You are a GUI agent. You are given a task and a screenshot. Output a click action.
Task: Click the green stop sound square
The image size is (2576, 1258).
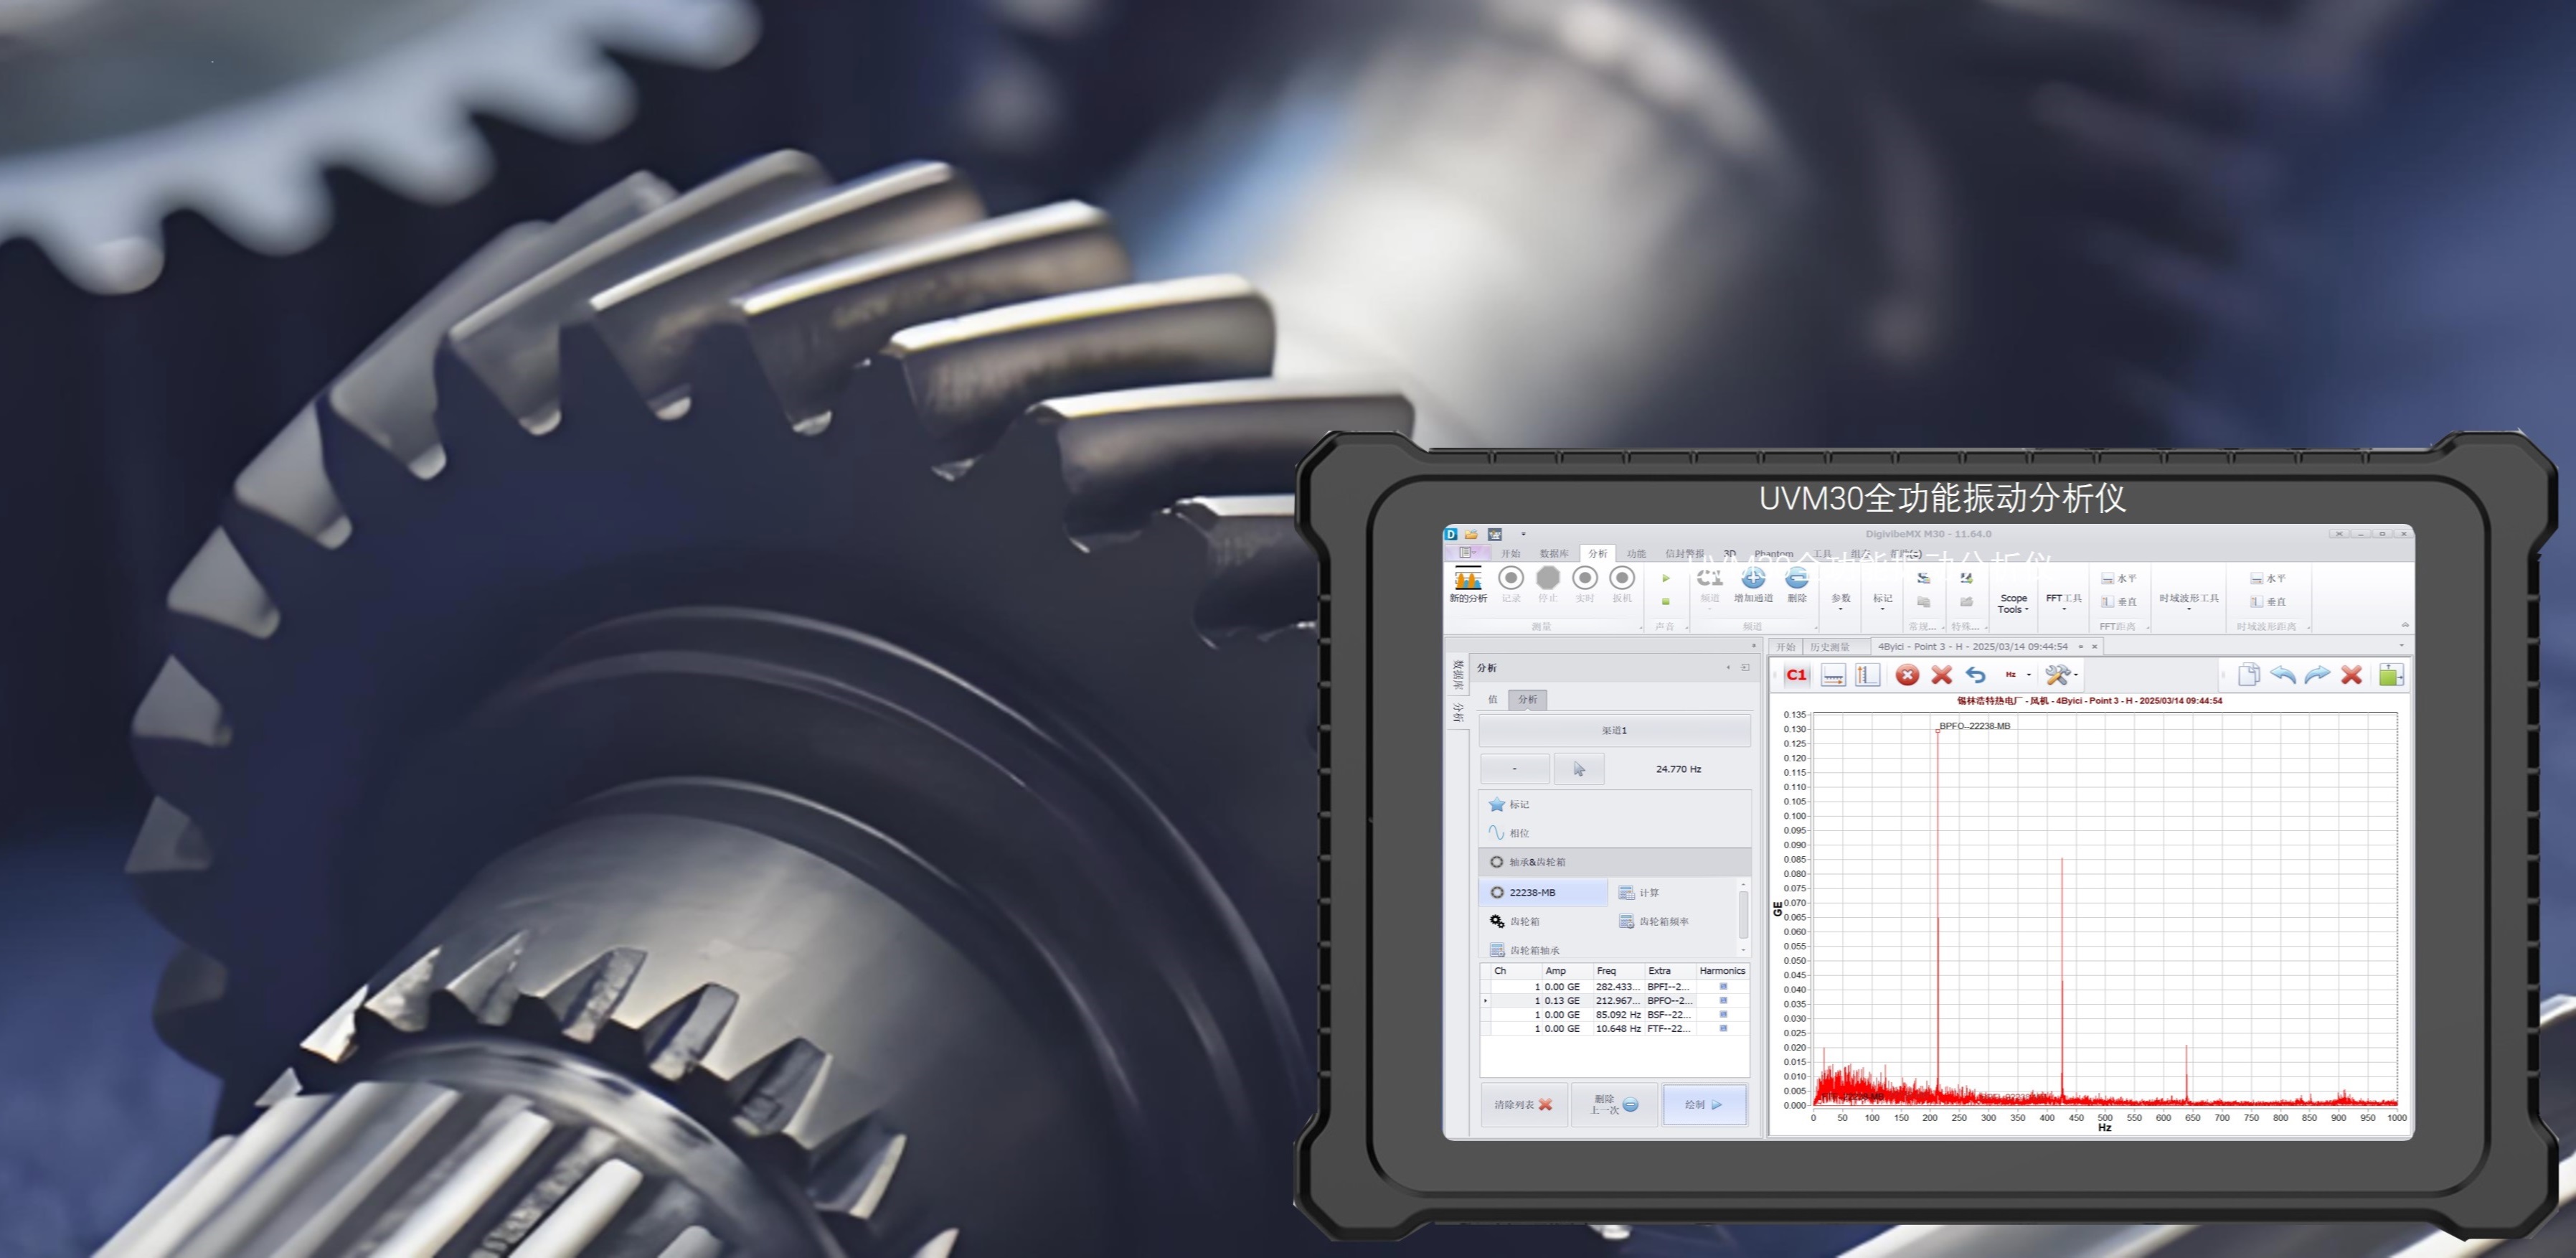pos(1666,601)
